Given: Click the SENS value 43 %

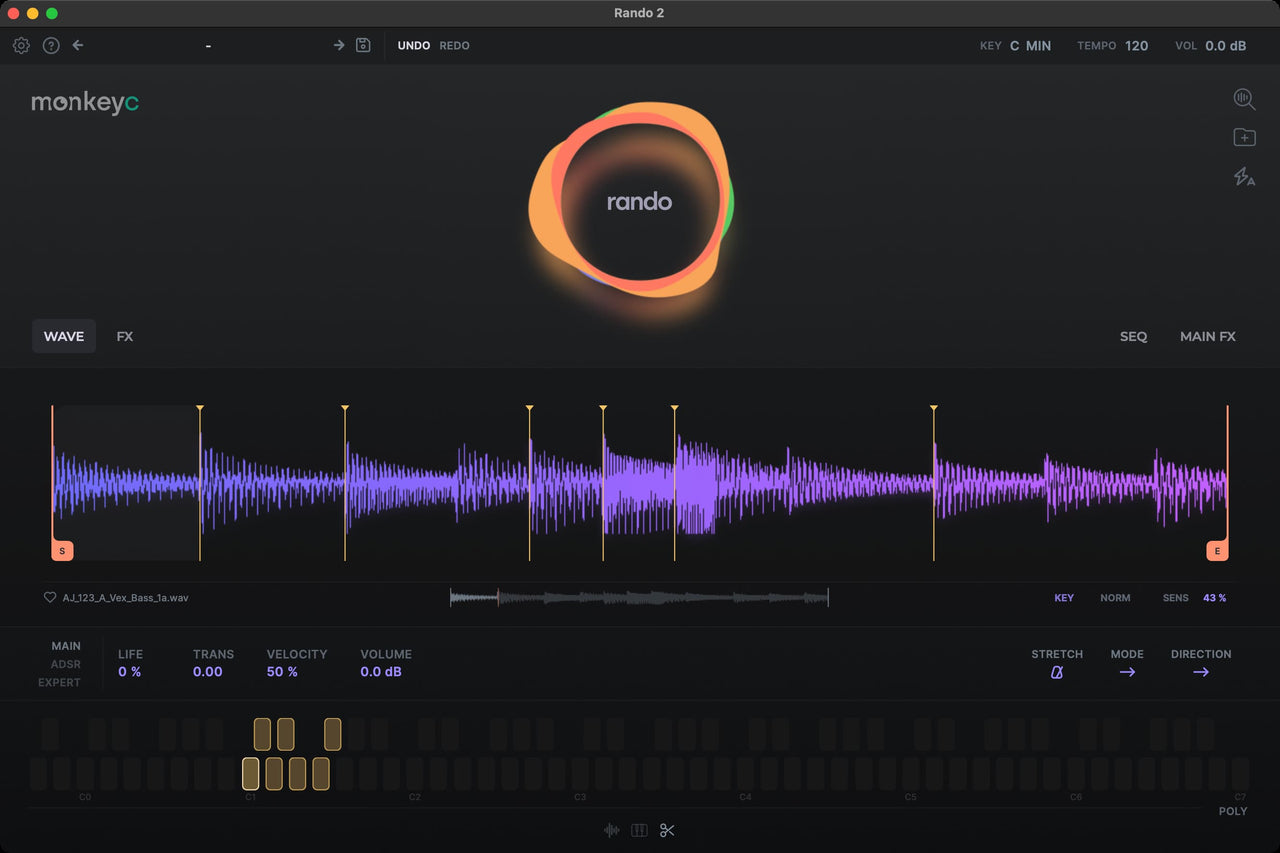Looking at the screenshot, I should pos(1215,598).
